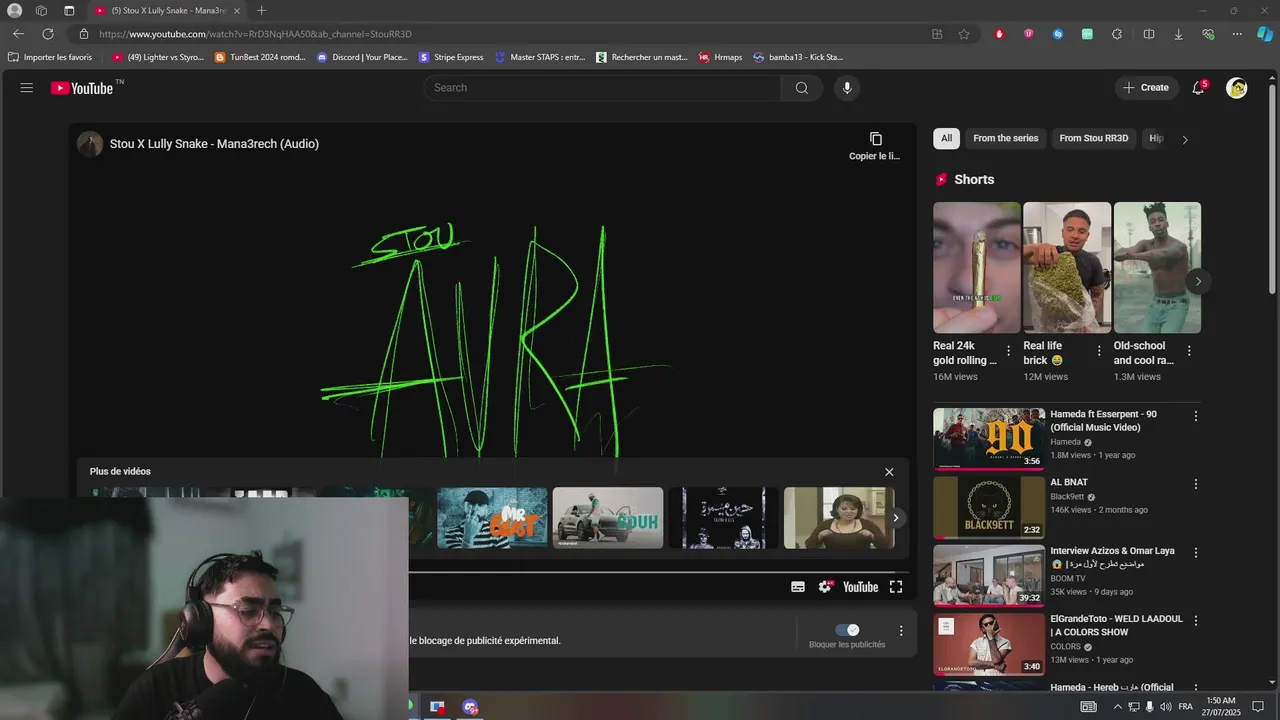The width and height of the screenshot is (1280, 720).
Task: Open the Hrmaps bookmark
Action: tap(720, 57)
